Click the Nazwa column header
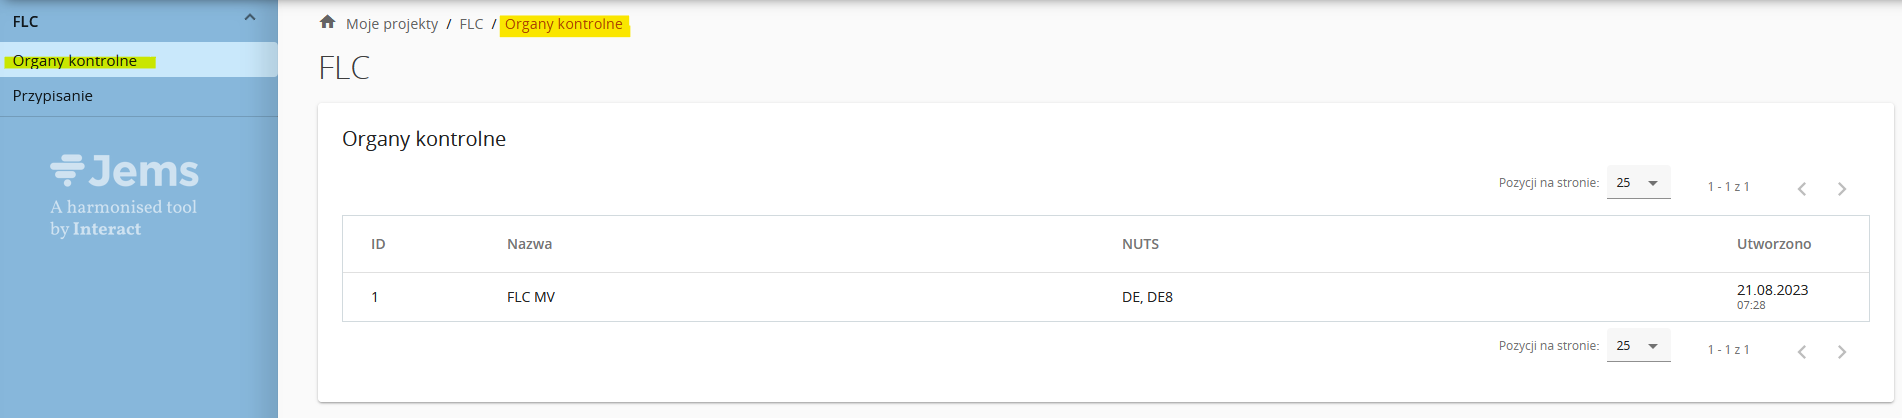Image resolution: width=1902 pixels, height=418 pixels. [529, 244]
